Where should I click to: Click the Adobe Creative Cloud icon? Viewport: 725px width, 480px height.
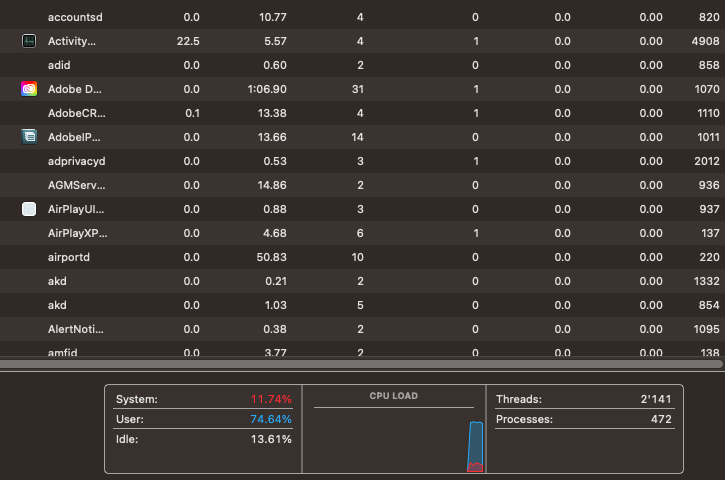coord(29,89)
